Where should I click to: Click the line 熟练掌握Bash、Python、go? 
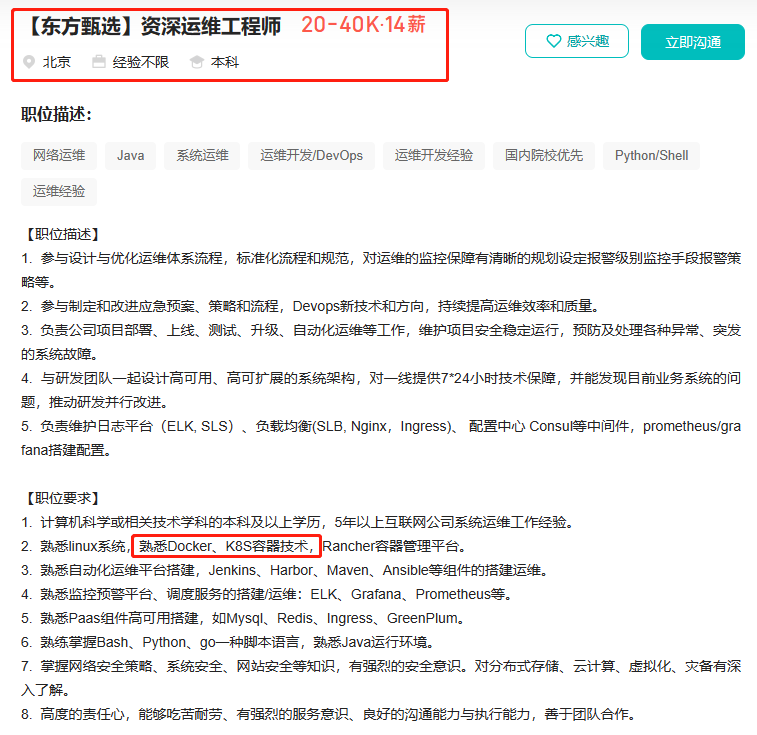228,642
